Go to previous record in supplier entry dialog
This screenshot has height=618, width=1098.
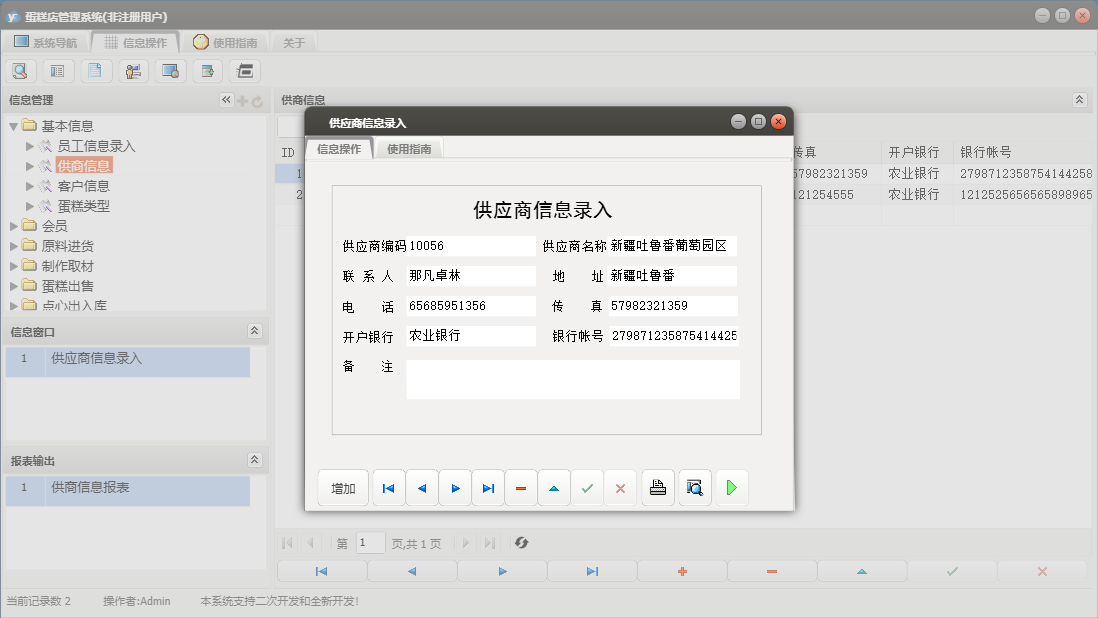421,488
